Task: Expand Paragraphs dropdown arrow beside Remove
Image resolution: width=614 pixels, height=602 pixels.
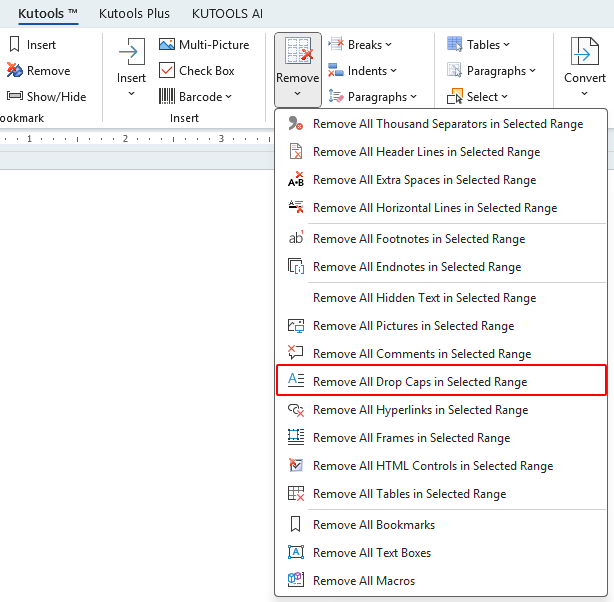Action: click(x=414, y=97)
